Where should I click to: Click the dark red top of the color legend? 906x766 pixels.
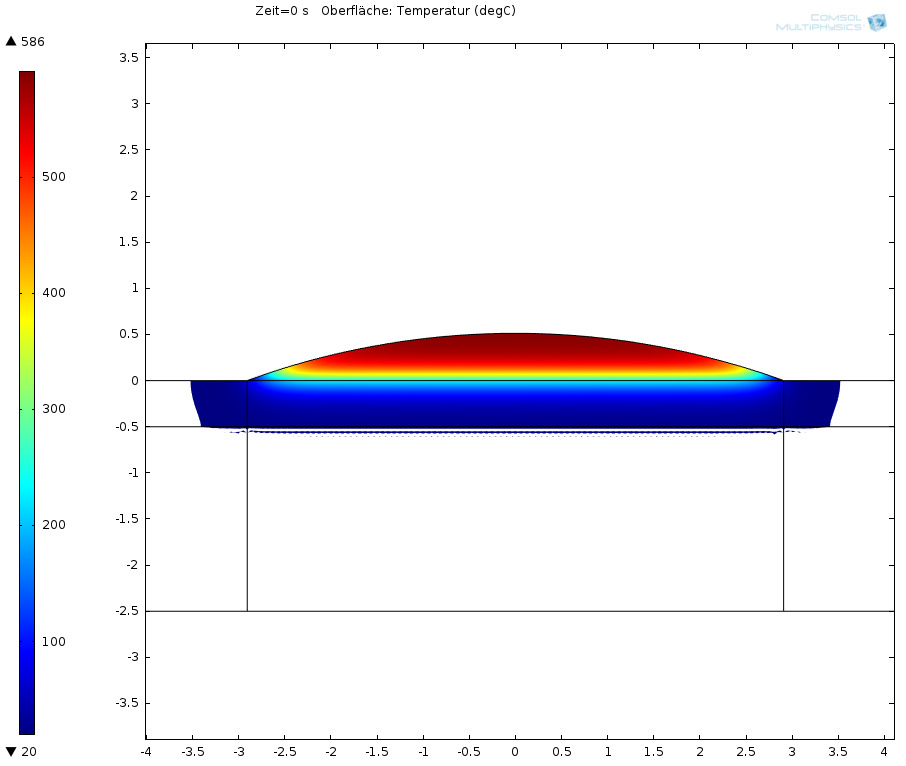(27, 78)
